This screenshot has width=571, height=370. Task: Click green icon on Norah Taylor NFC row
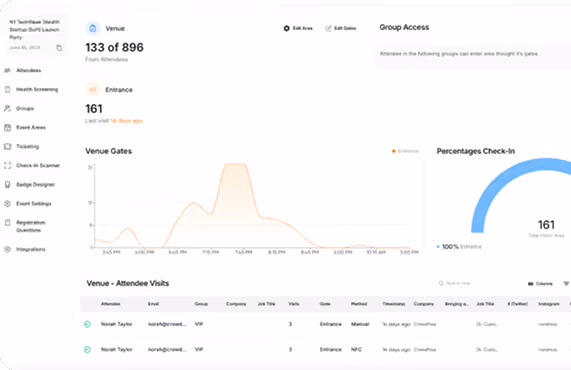(x=87, y=350)
